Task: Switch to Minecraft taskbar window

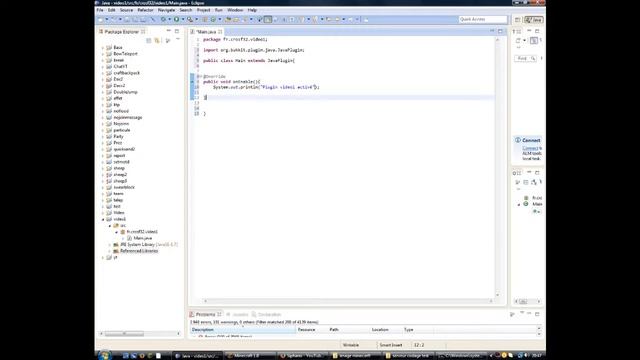Action: click(249, 356)
